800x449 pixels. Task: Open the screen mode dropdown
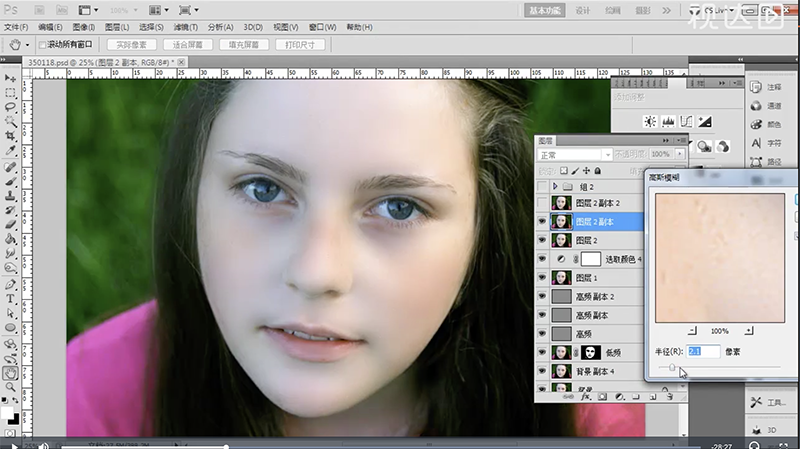189,10
